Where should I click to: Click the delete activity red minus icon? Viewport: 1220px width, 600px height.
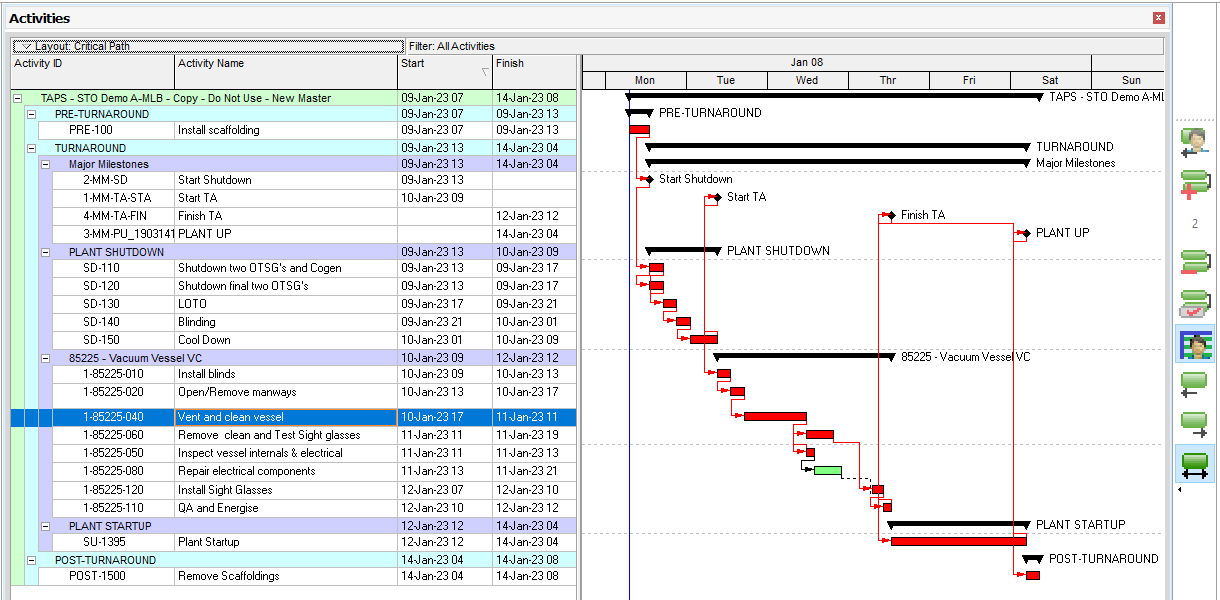pyautogui.click(x=1194, y=264)
